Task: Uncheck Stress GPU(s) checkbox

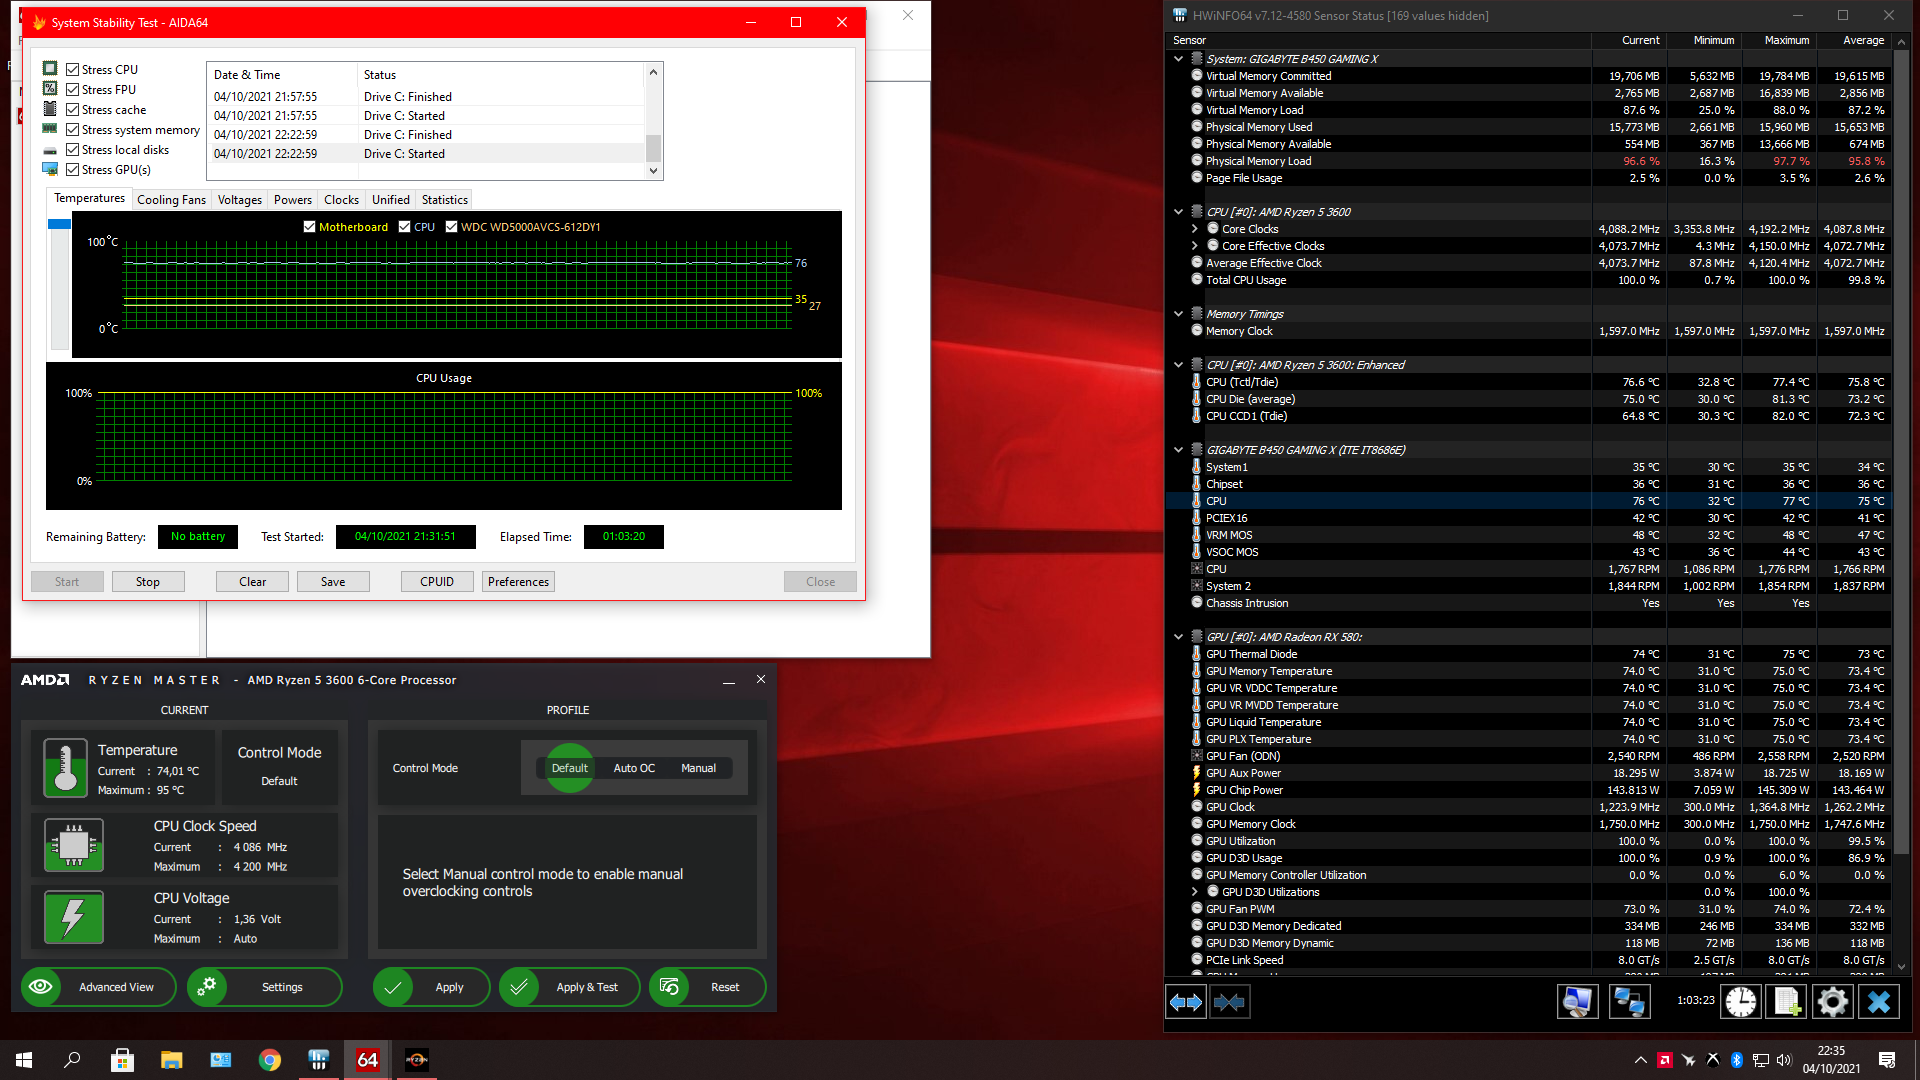Action: [73, 170]
